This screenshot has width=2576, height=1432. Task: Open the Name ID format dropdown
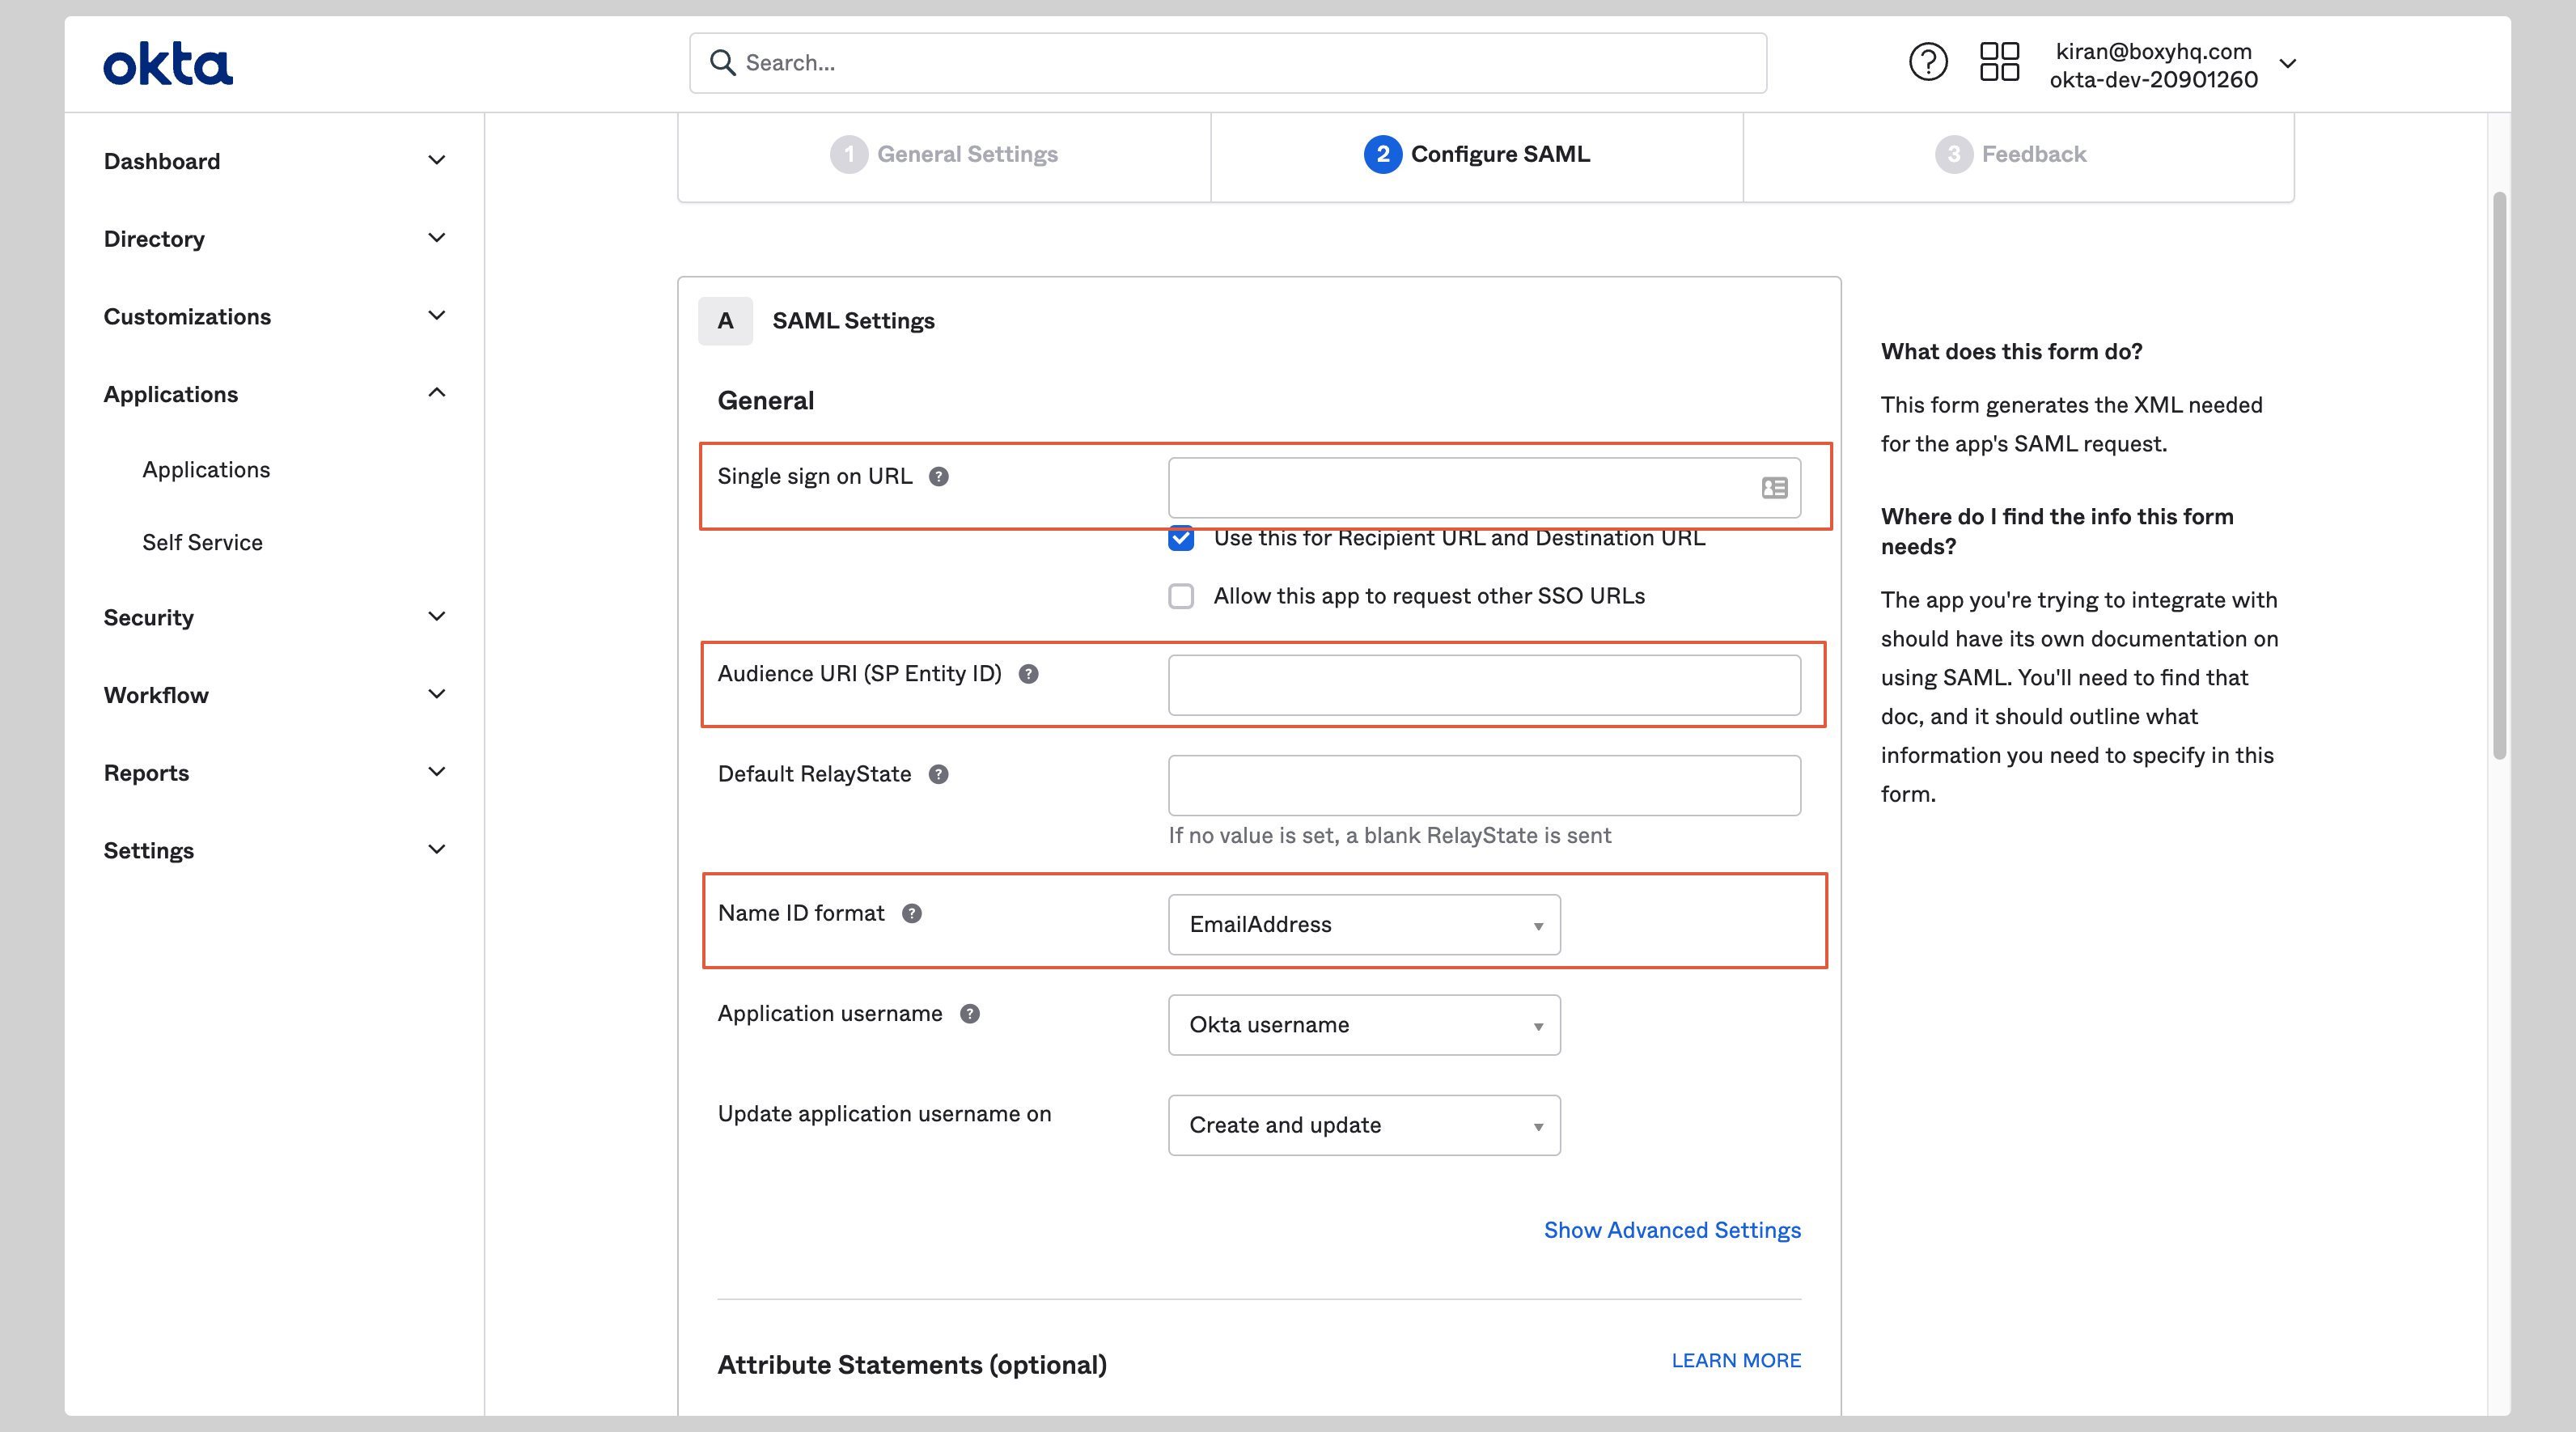1364,924
